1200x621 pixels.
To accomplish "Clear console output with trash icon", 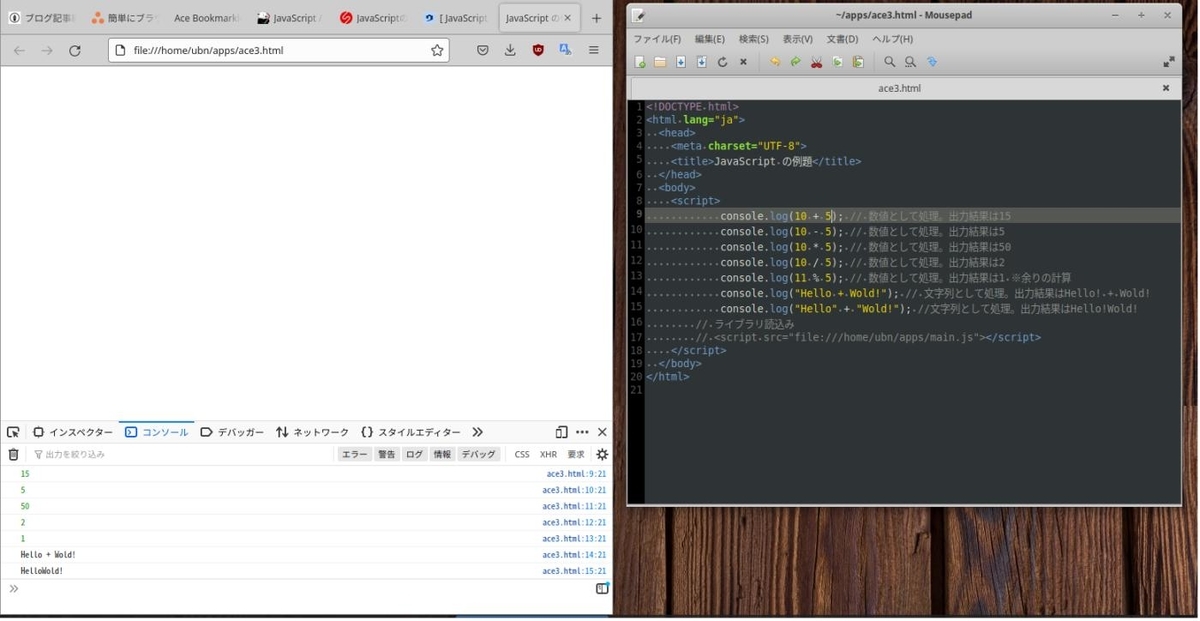I will click(13, 454).
